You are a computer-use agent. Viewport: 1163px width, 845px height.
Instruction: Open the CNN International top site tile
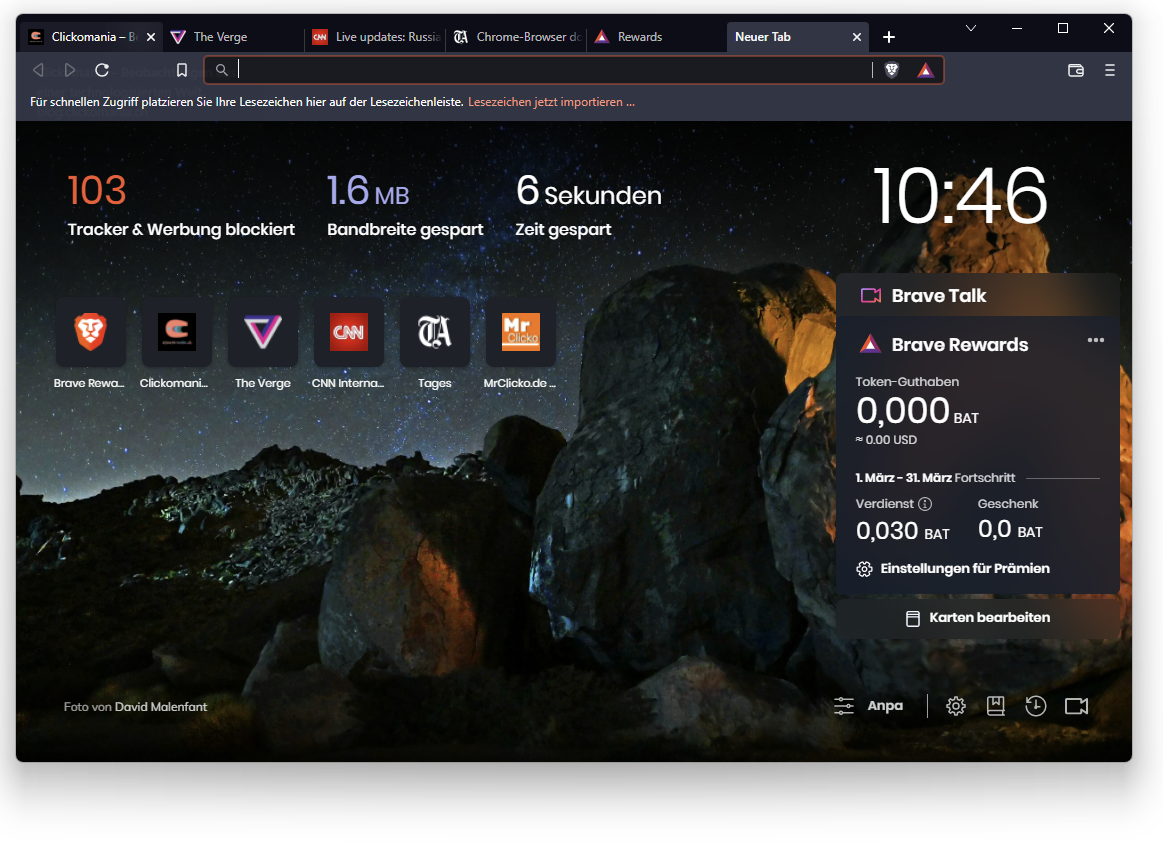[348, 332]
